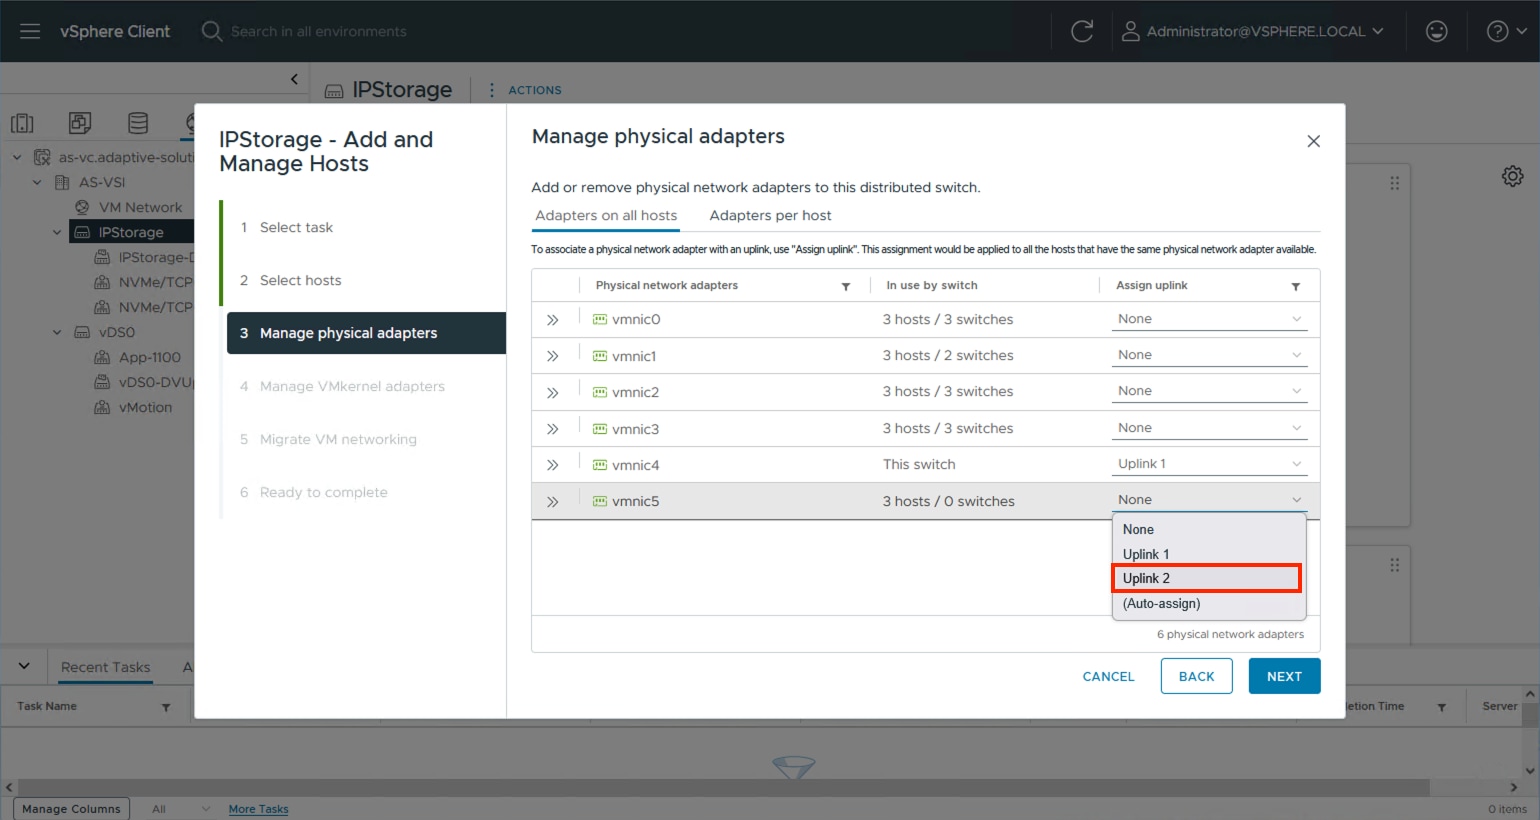Click the search magnifier icon
Screen dimensions: 1540x820
click(211, 31)
